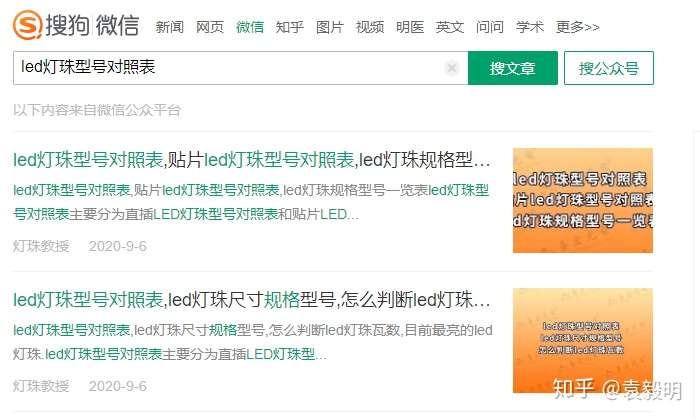
Task: Click the second result's summary snippet mentioning 瓦数
Action: point(253,342)
